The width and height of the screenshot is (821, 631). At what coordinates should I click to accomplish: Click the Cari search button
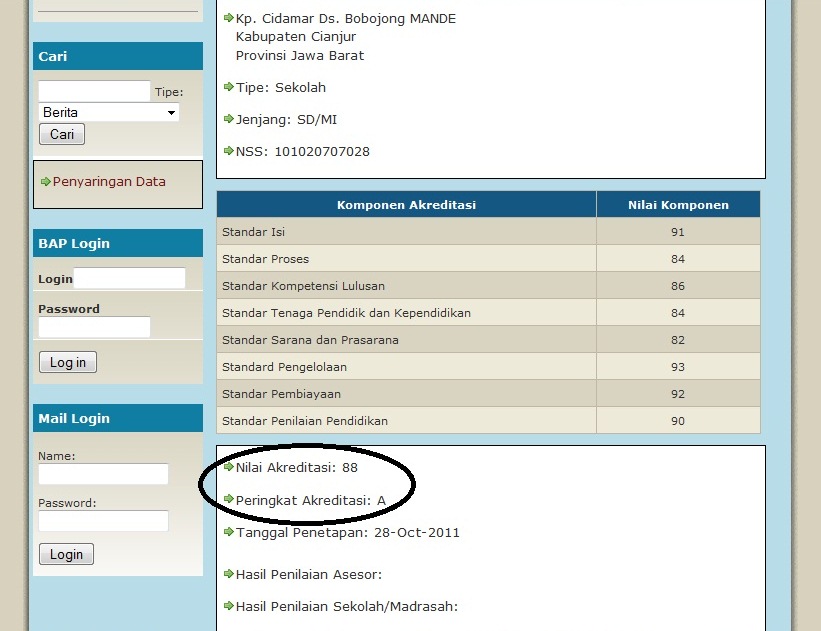[62, 134]
